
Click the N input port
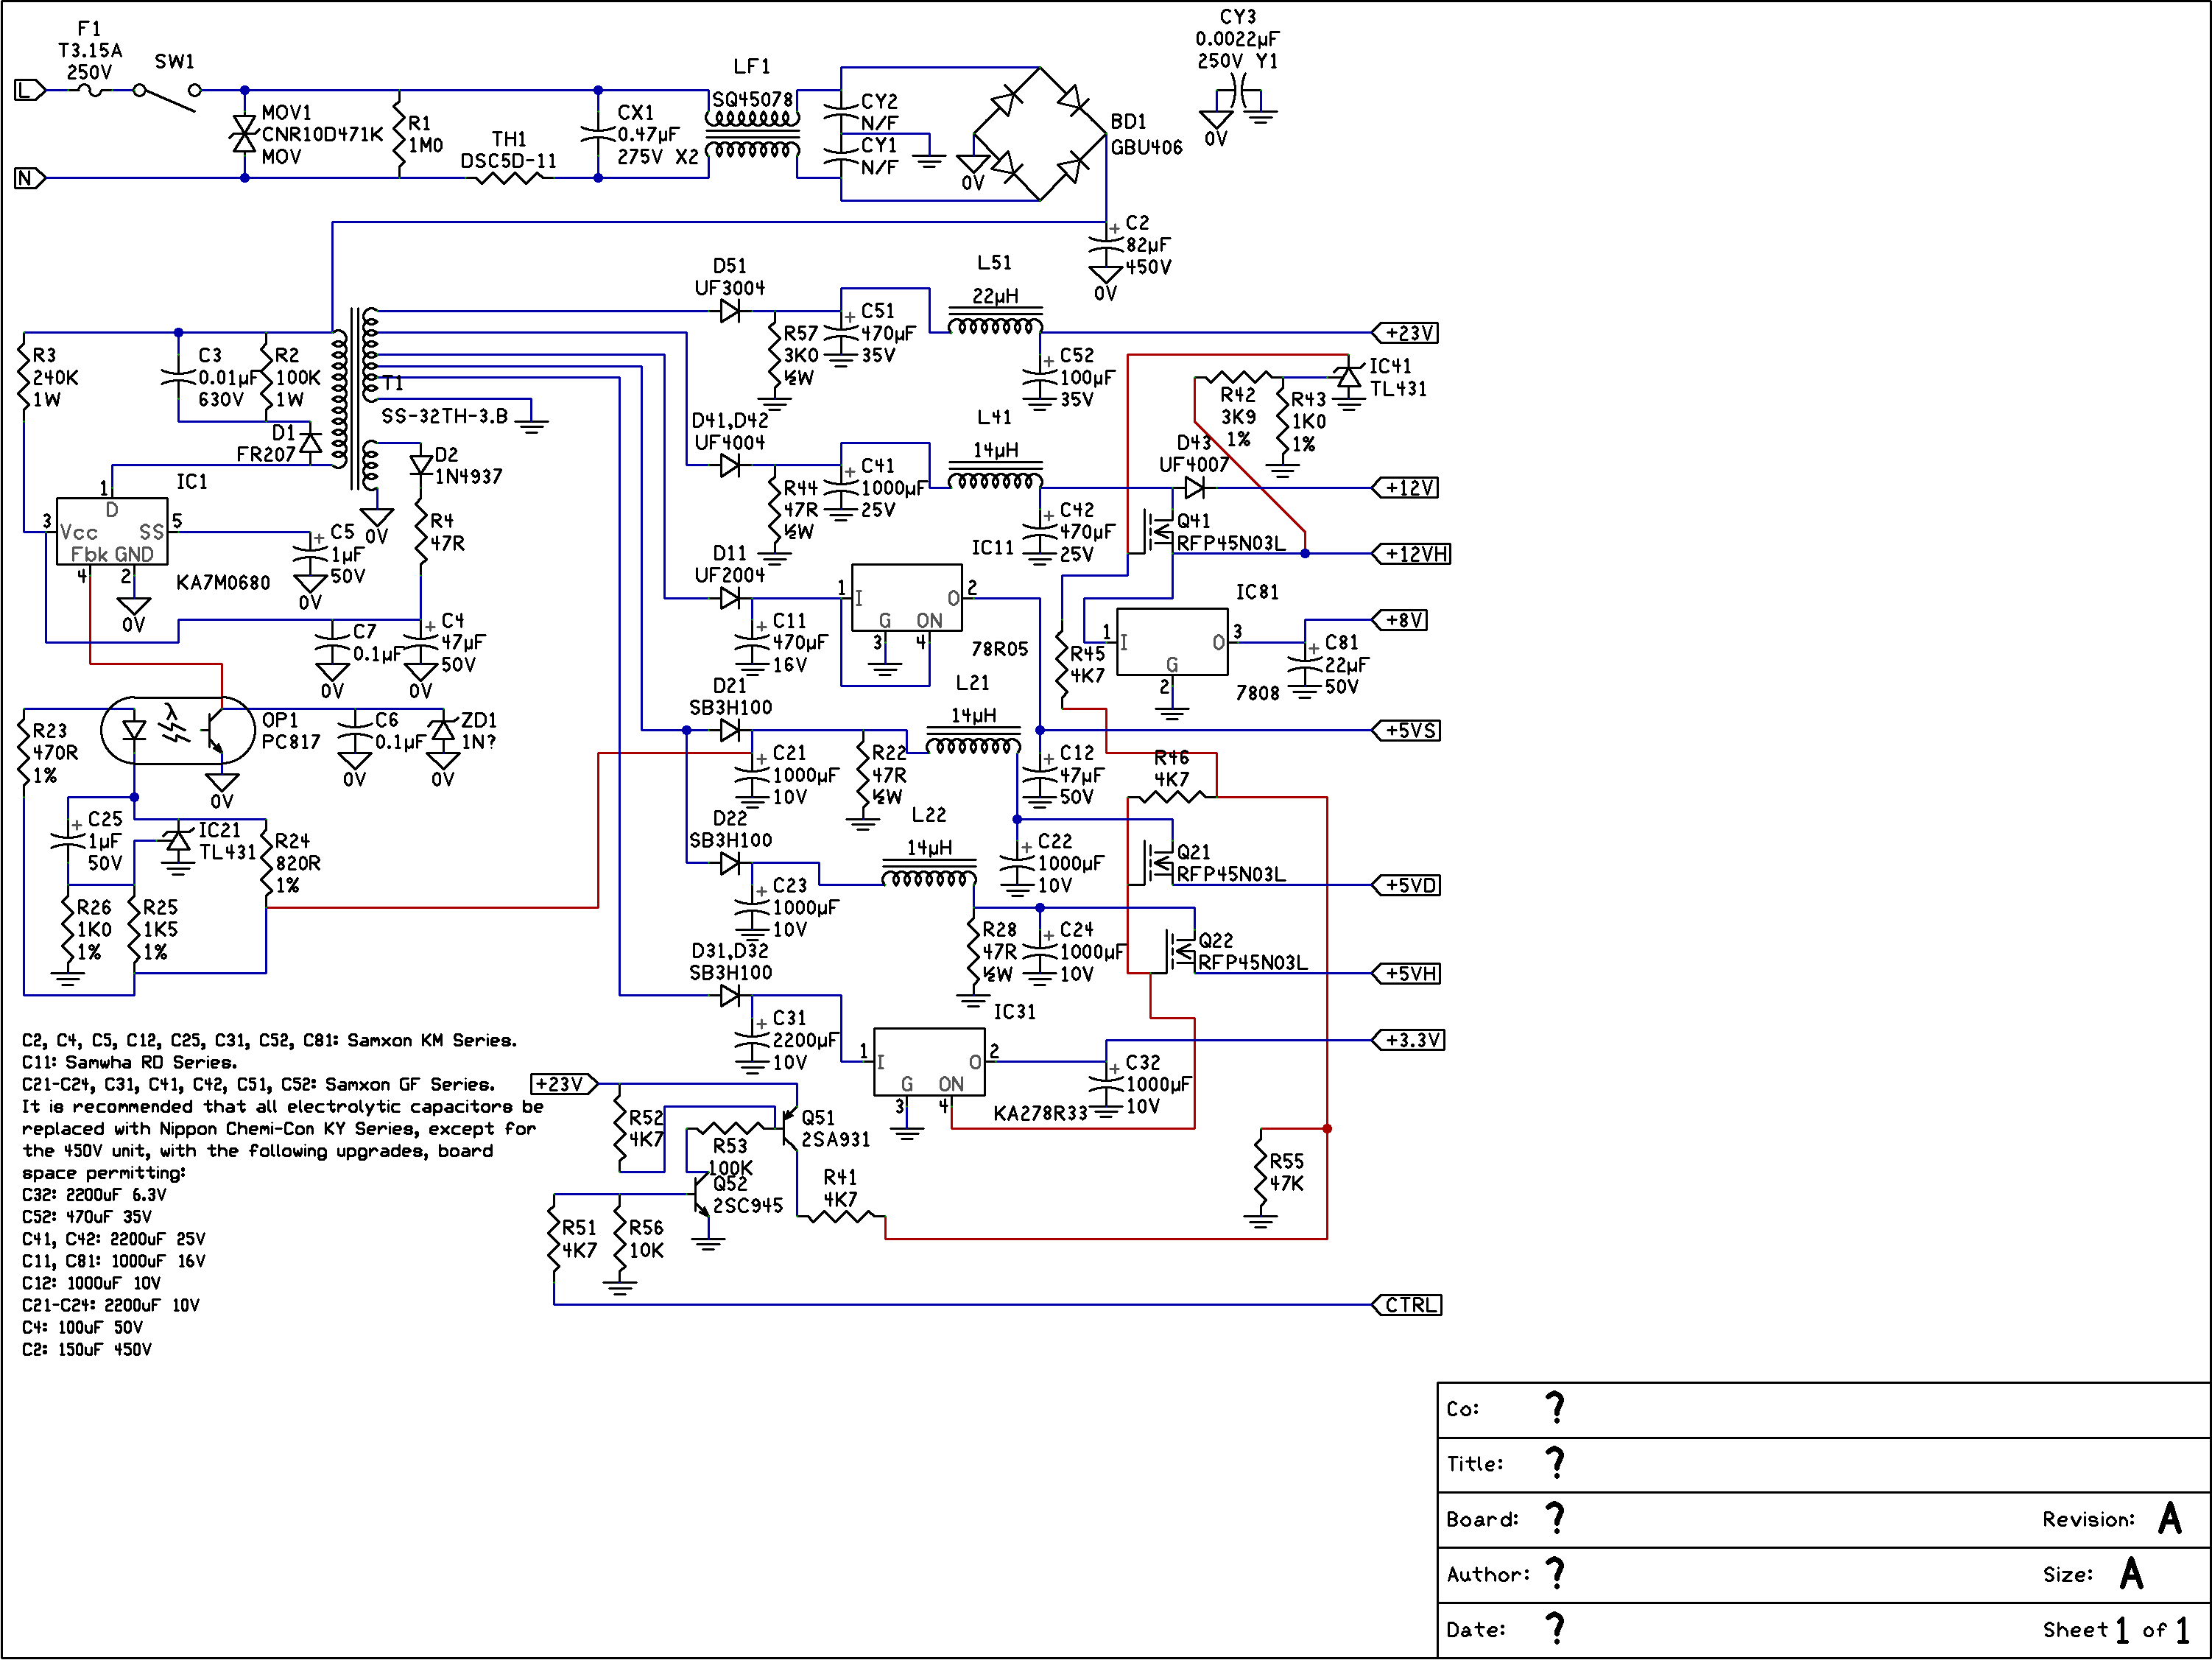(30, 178)
